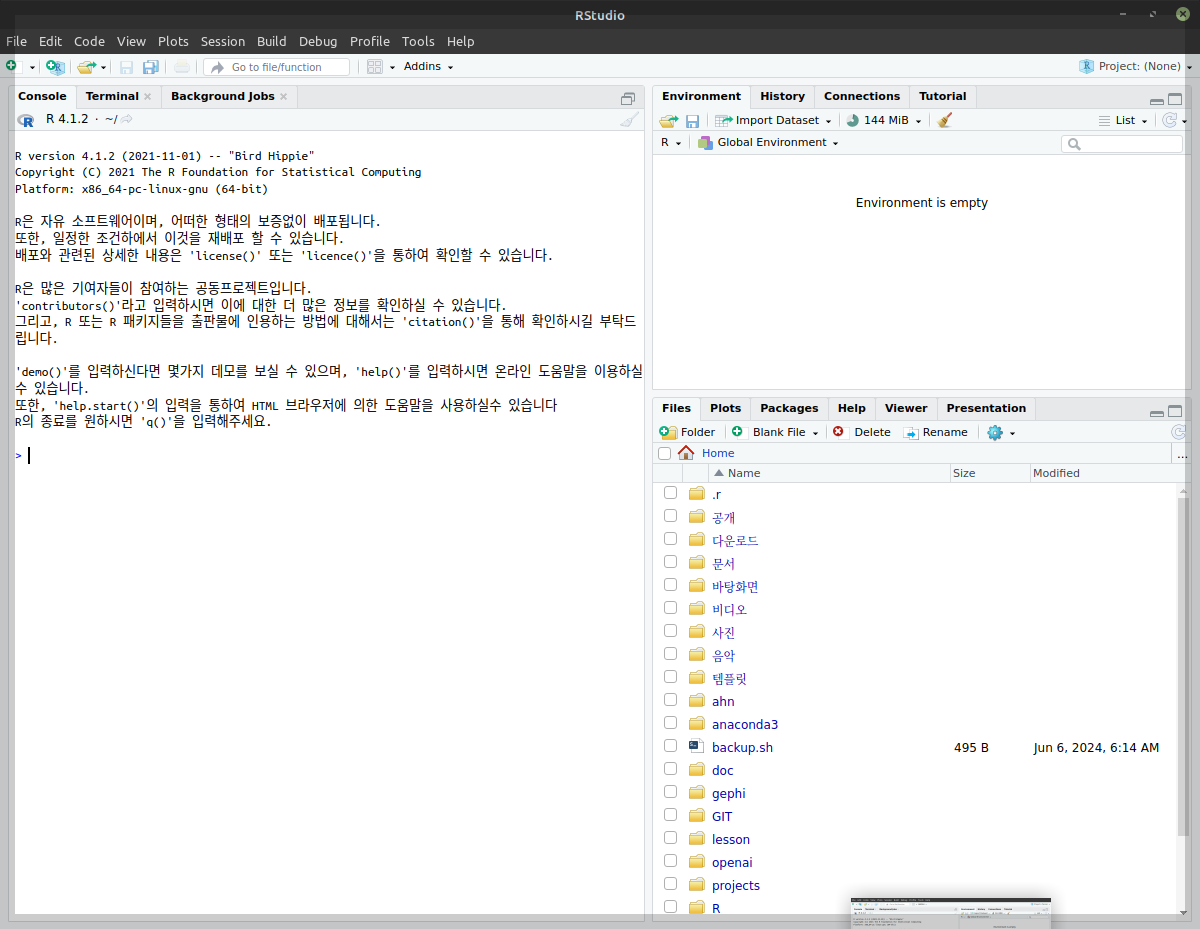This screenshot has height=929, width=1200.
Task: Maximize the Console pane
Action: coord(628,98)
